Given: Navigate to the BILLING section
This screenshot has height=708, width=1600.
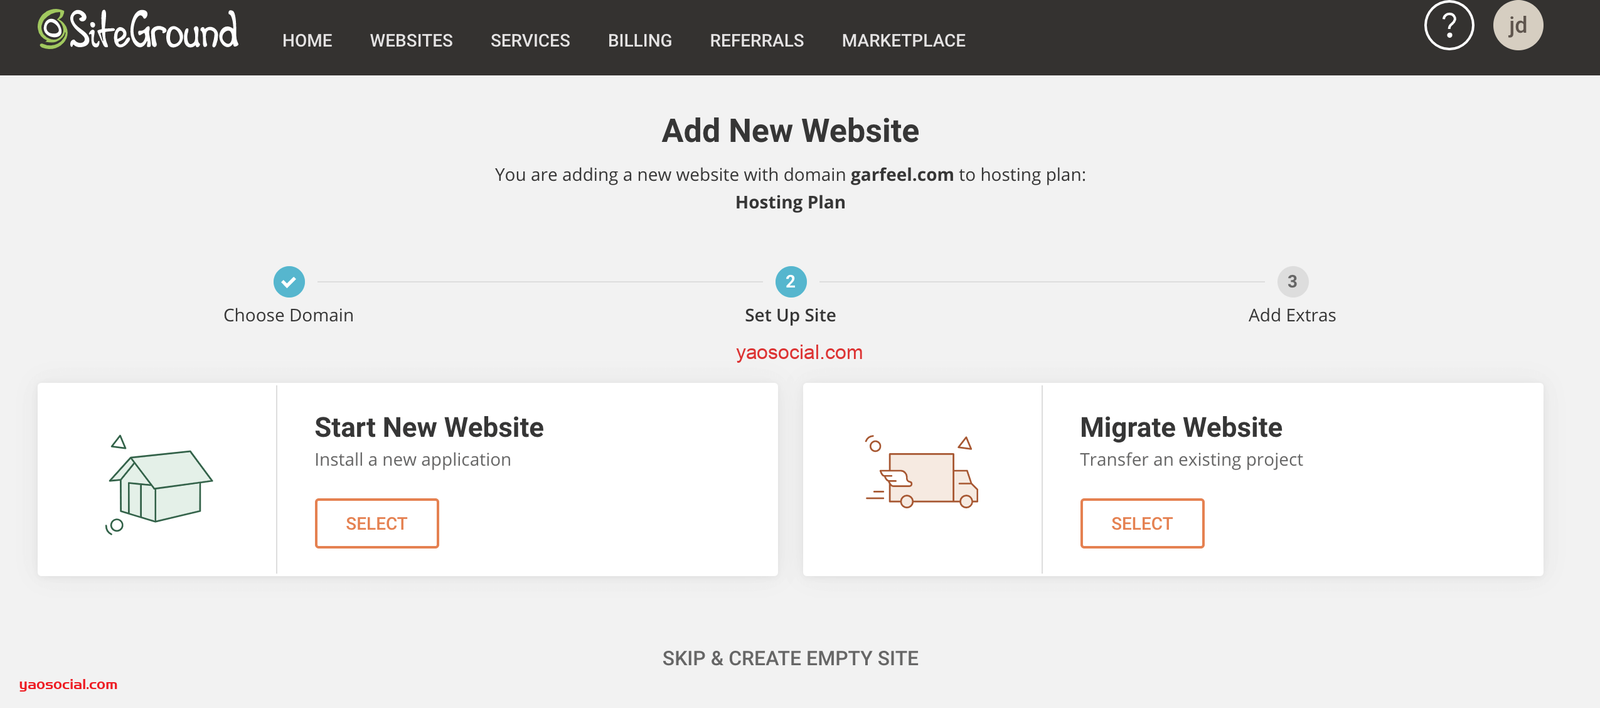Looking at the screenshot, I should [640, 41].
